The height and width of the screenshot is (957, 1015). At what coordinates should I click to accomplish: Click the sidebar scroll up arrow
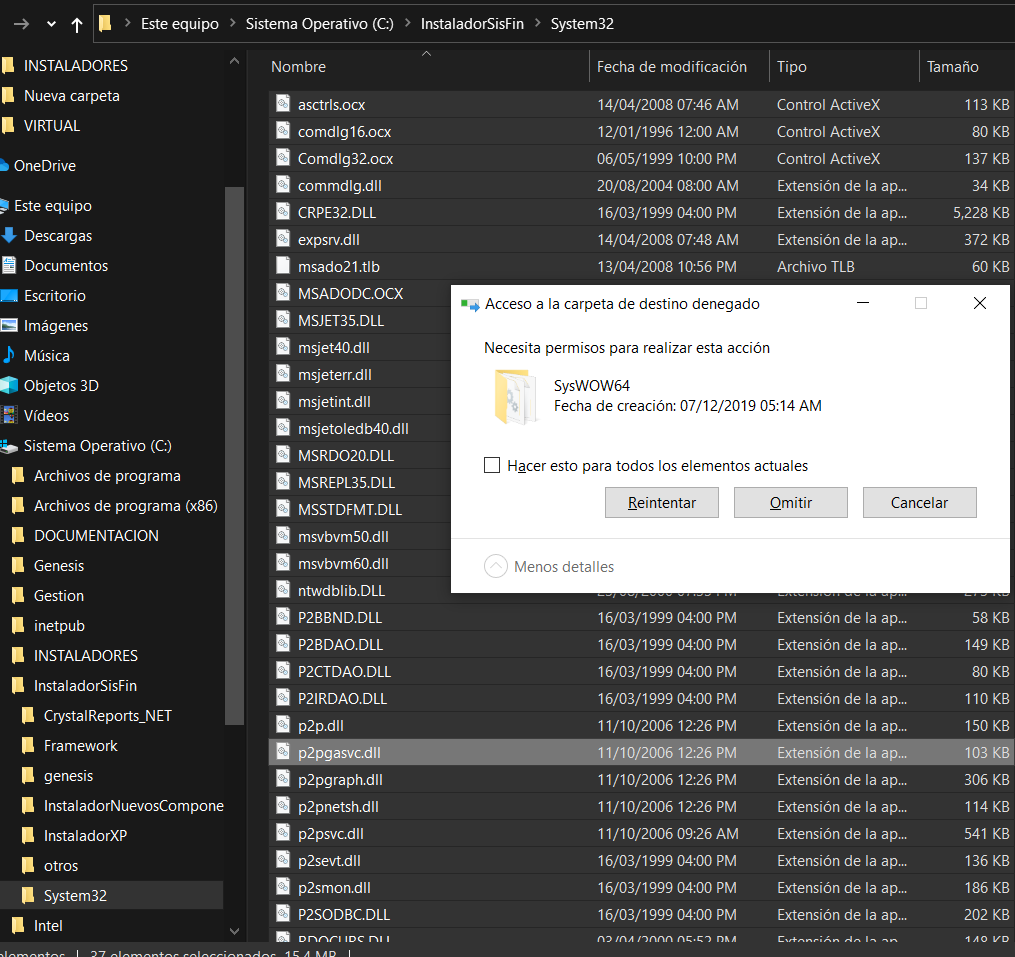234,62
